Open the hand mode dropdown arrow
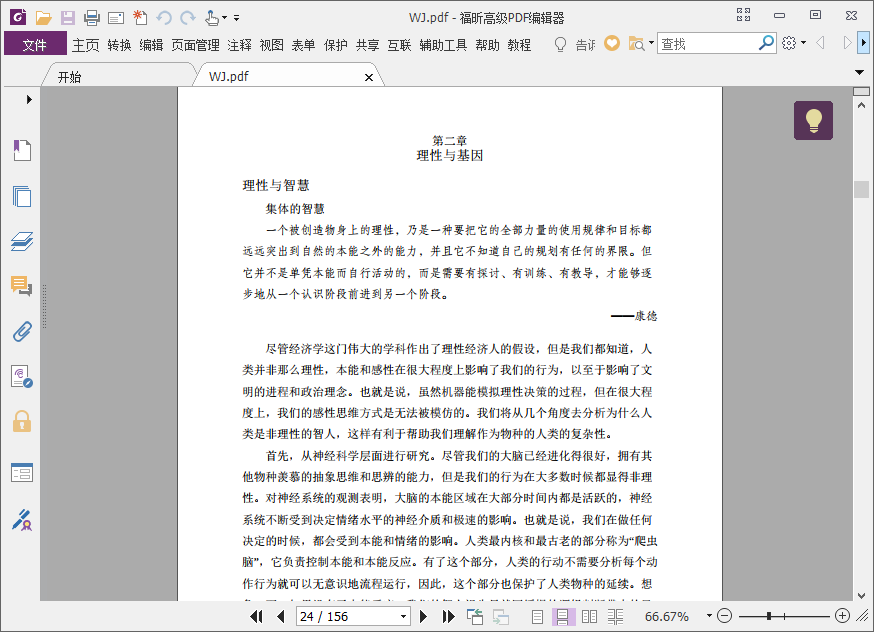 [x=225, y=18]
